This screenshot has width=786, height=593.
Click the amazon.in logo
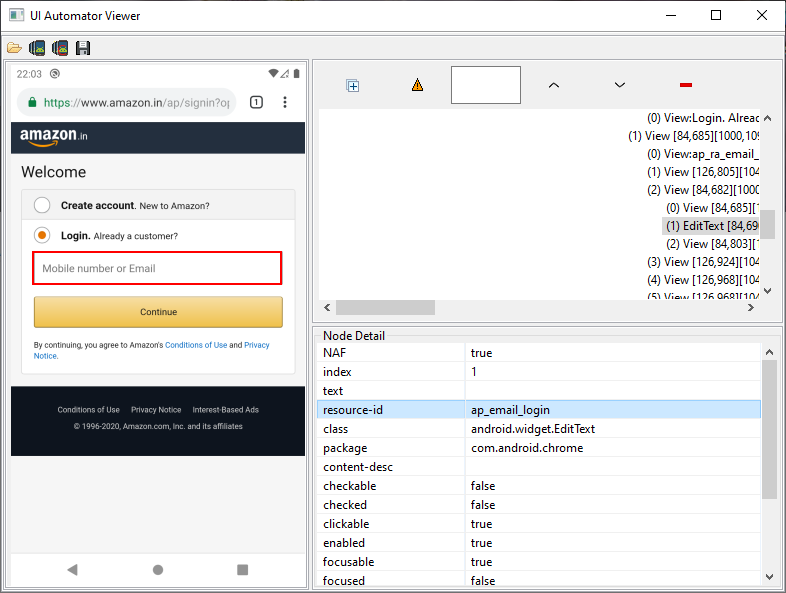click(x=54, y=137)
